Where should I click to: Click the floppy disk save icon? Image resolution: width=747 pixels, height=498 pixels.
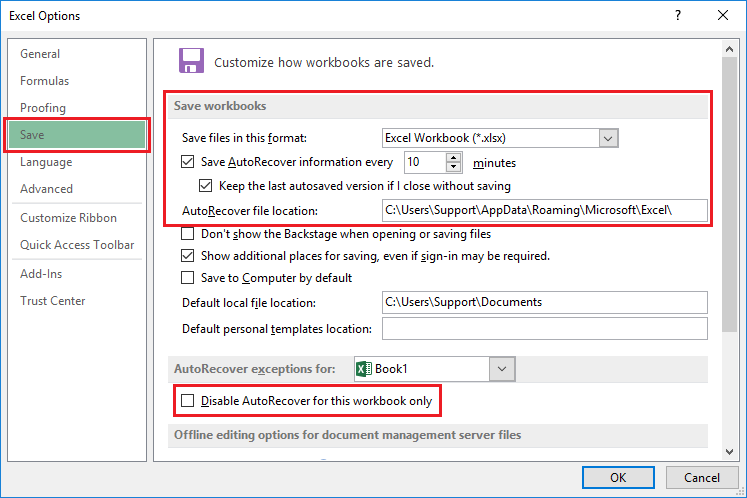pos(190,60)
